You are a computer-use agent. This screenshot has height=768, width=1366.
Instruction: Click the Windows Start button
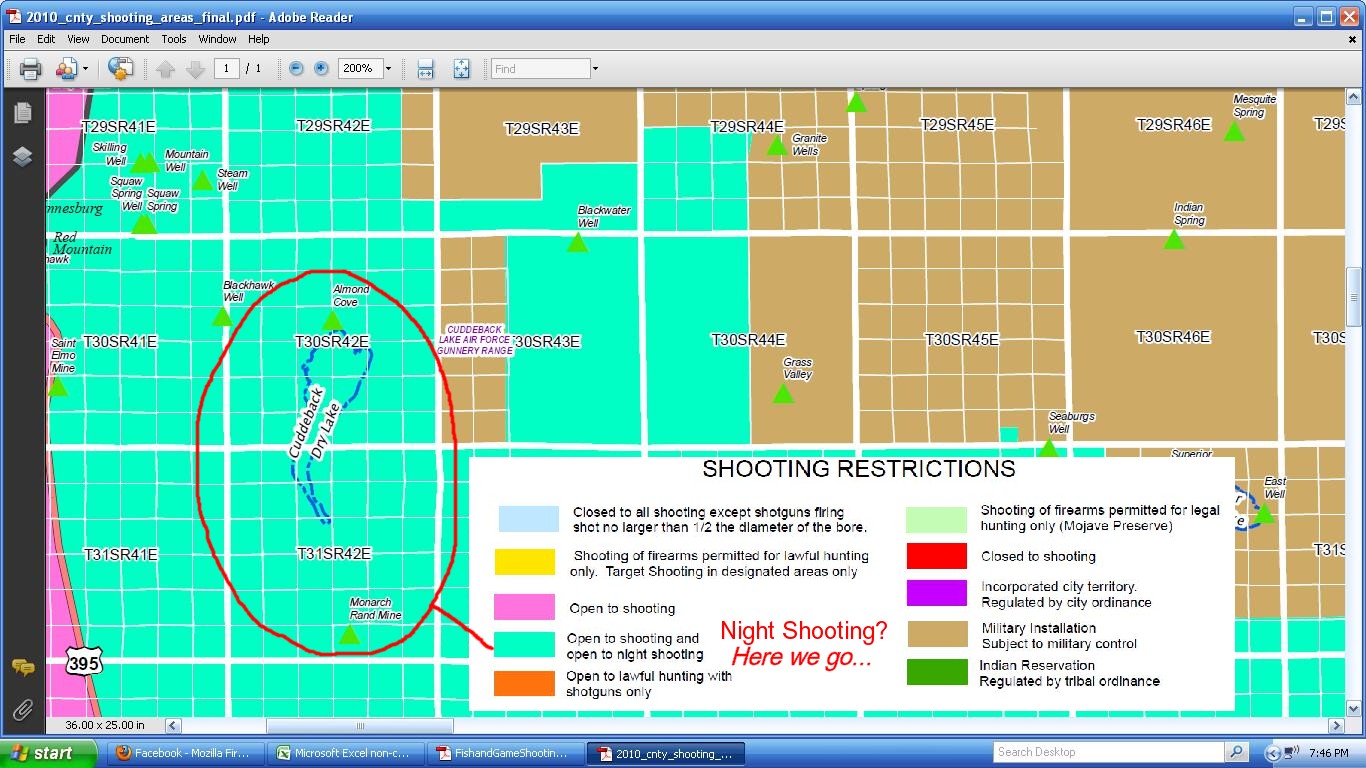48,753
